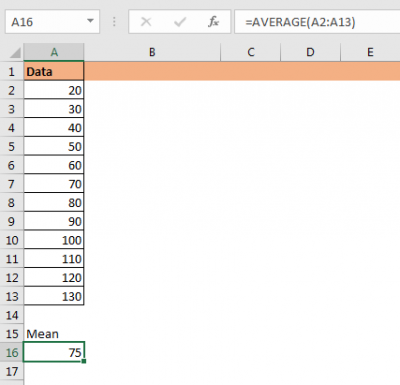Click the cell containing 110

(54, 259)
